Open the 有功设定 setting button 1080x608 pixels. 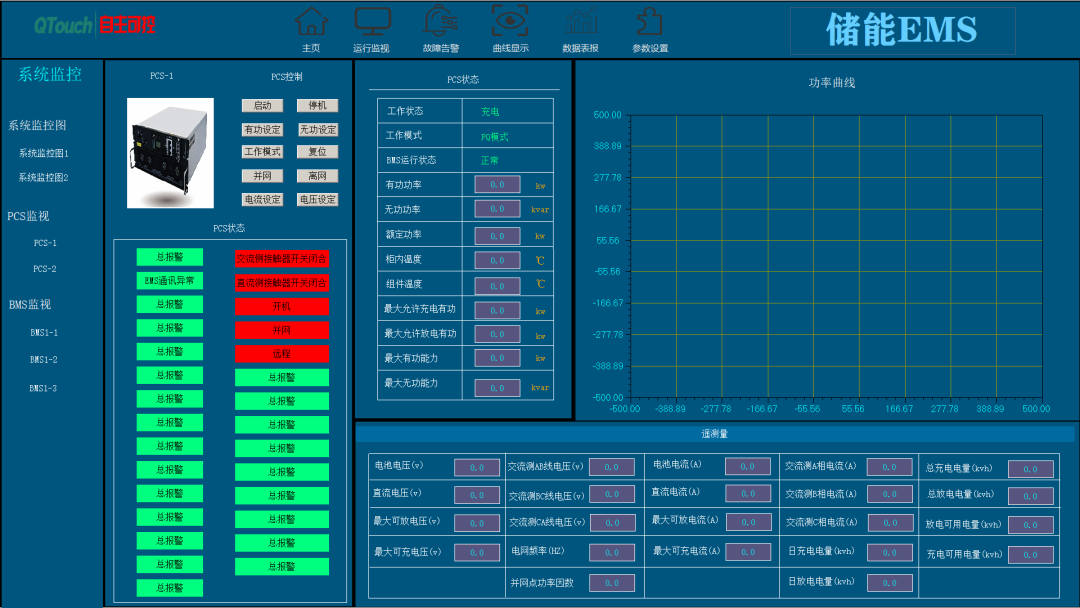(x=262, y=129)
